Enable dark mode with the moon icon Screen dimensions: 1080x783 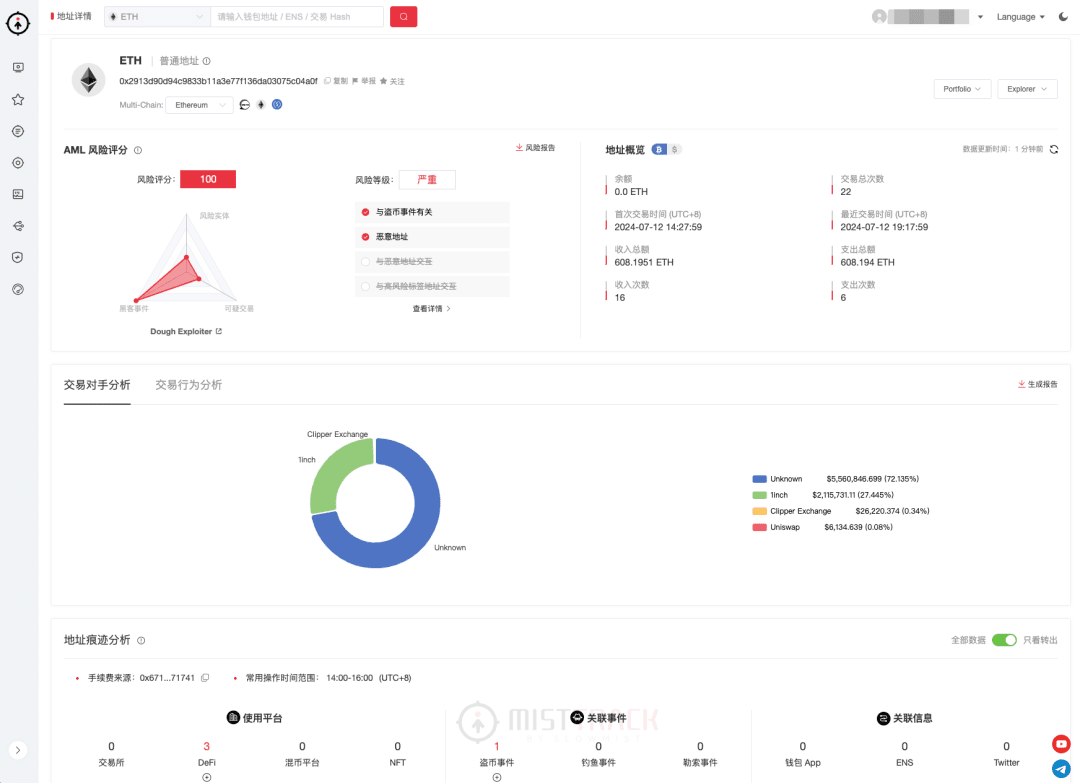[x=1063, y=16]
